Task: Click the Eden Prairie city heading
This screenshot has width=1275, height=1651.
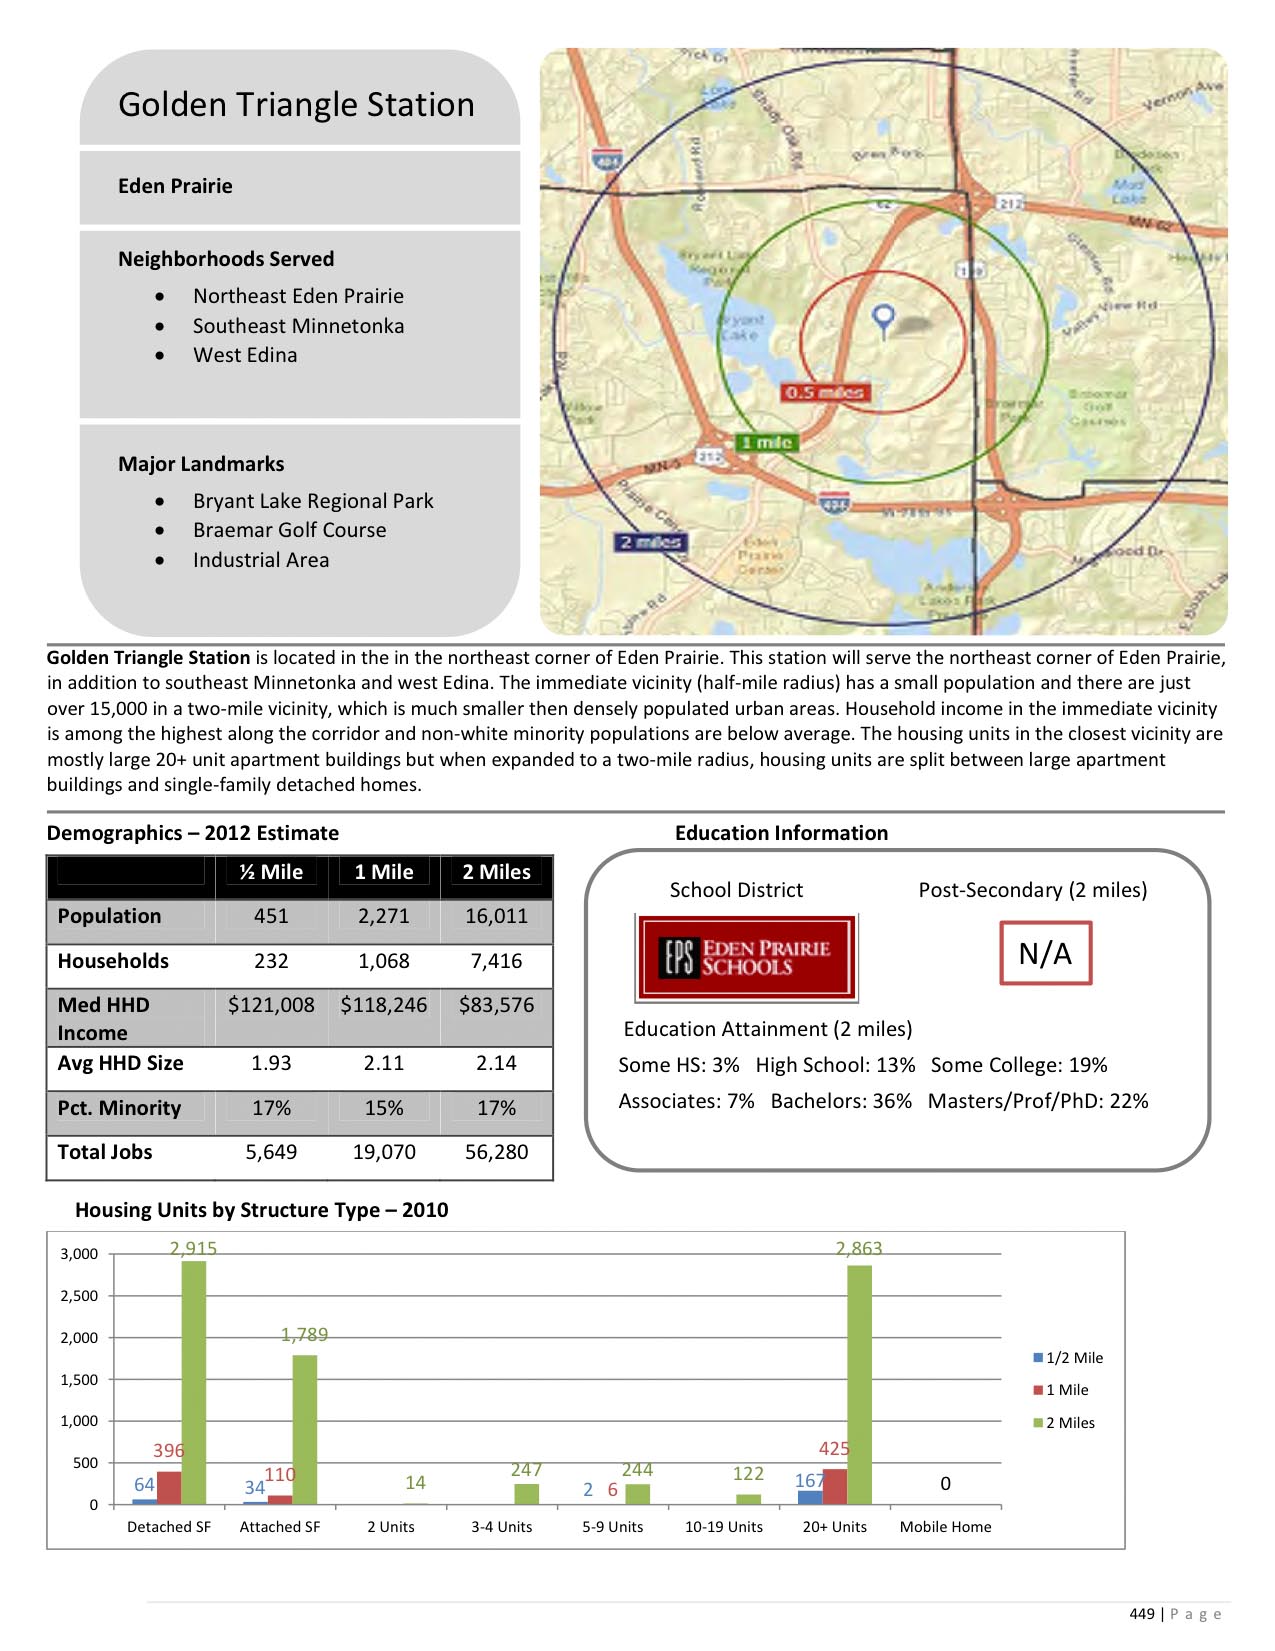Action: [175, 186]
